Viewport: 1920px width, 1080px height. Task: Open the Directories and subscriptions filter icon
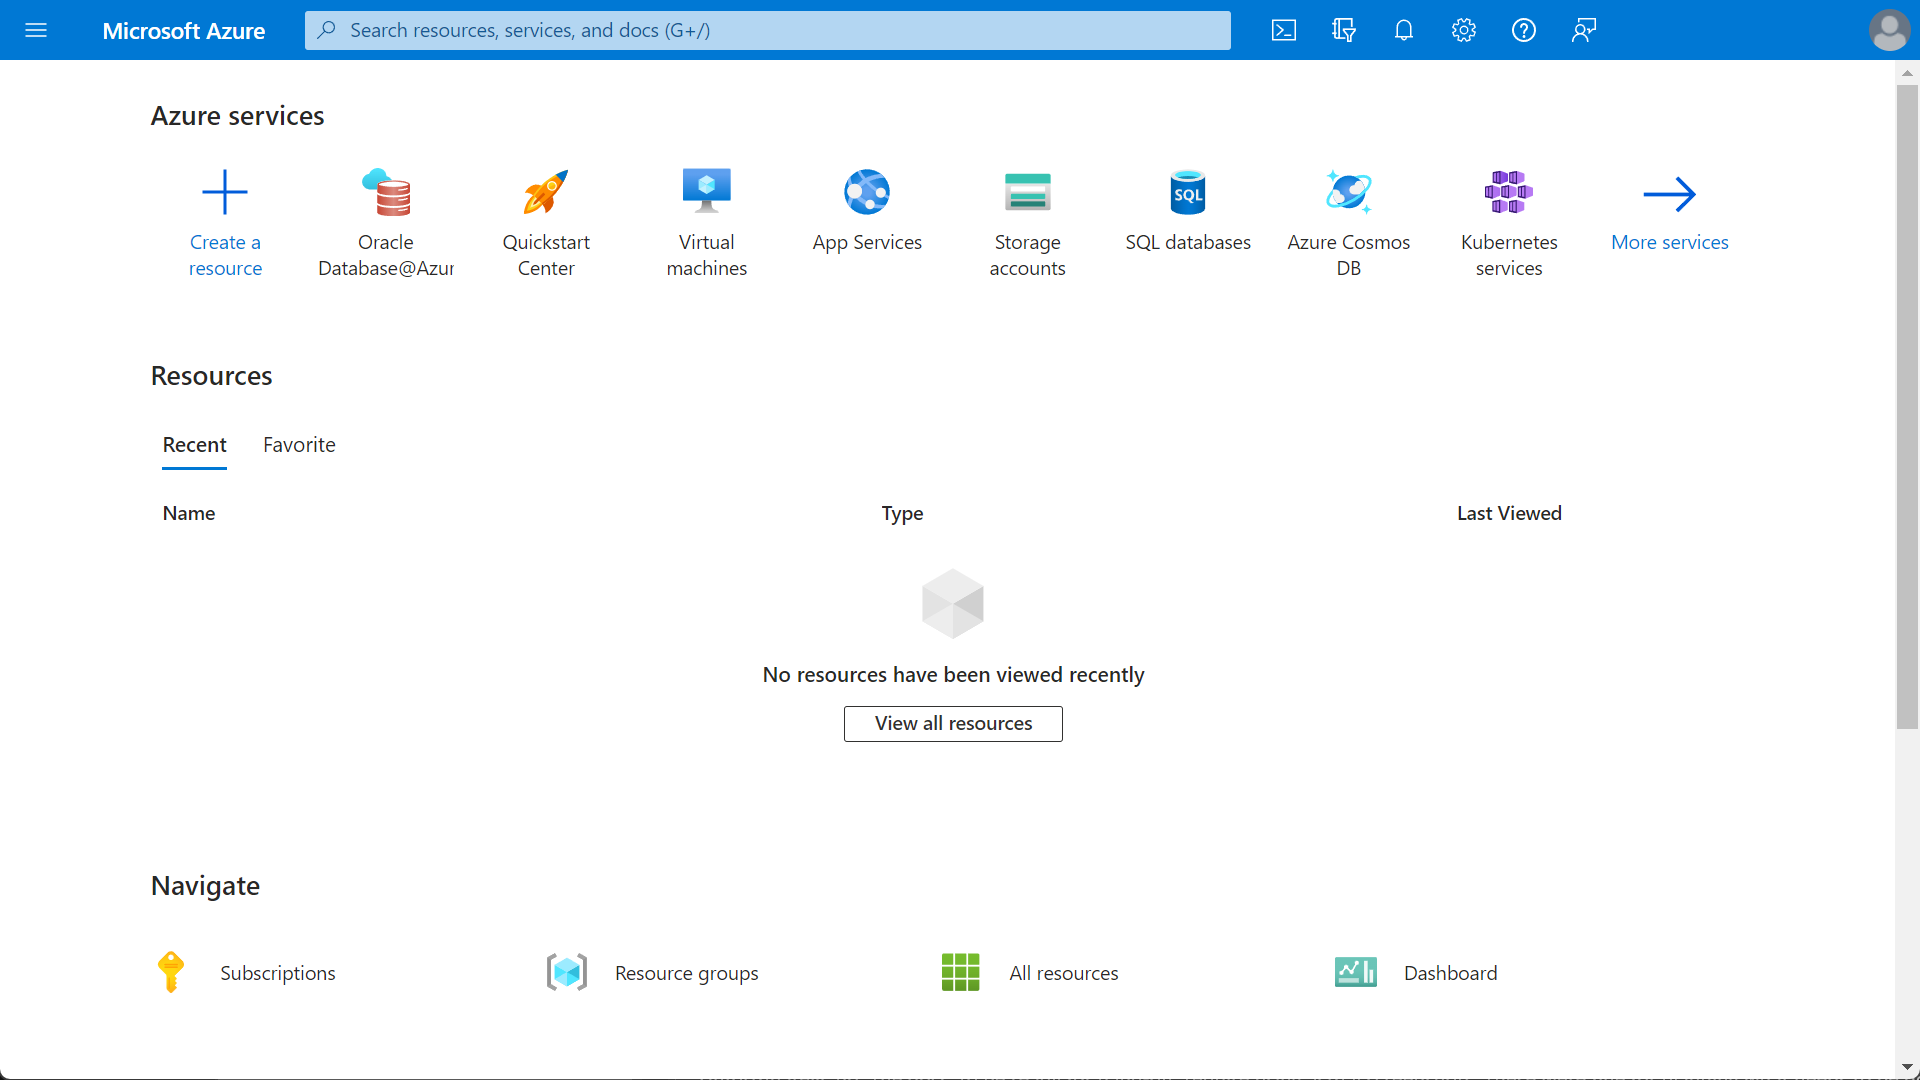tap(1344, 30)
